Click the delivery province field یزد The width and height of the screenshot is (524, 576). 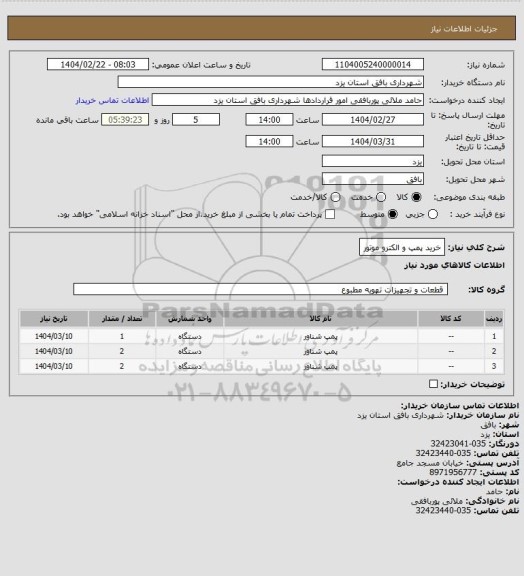click(x=373, y=161)
